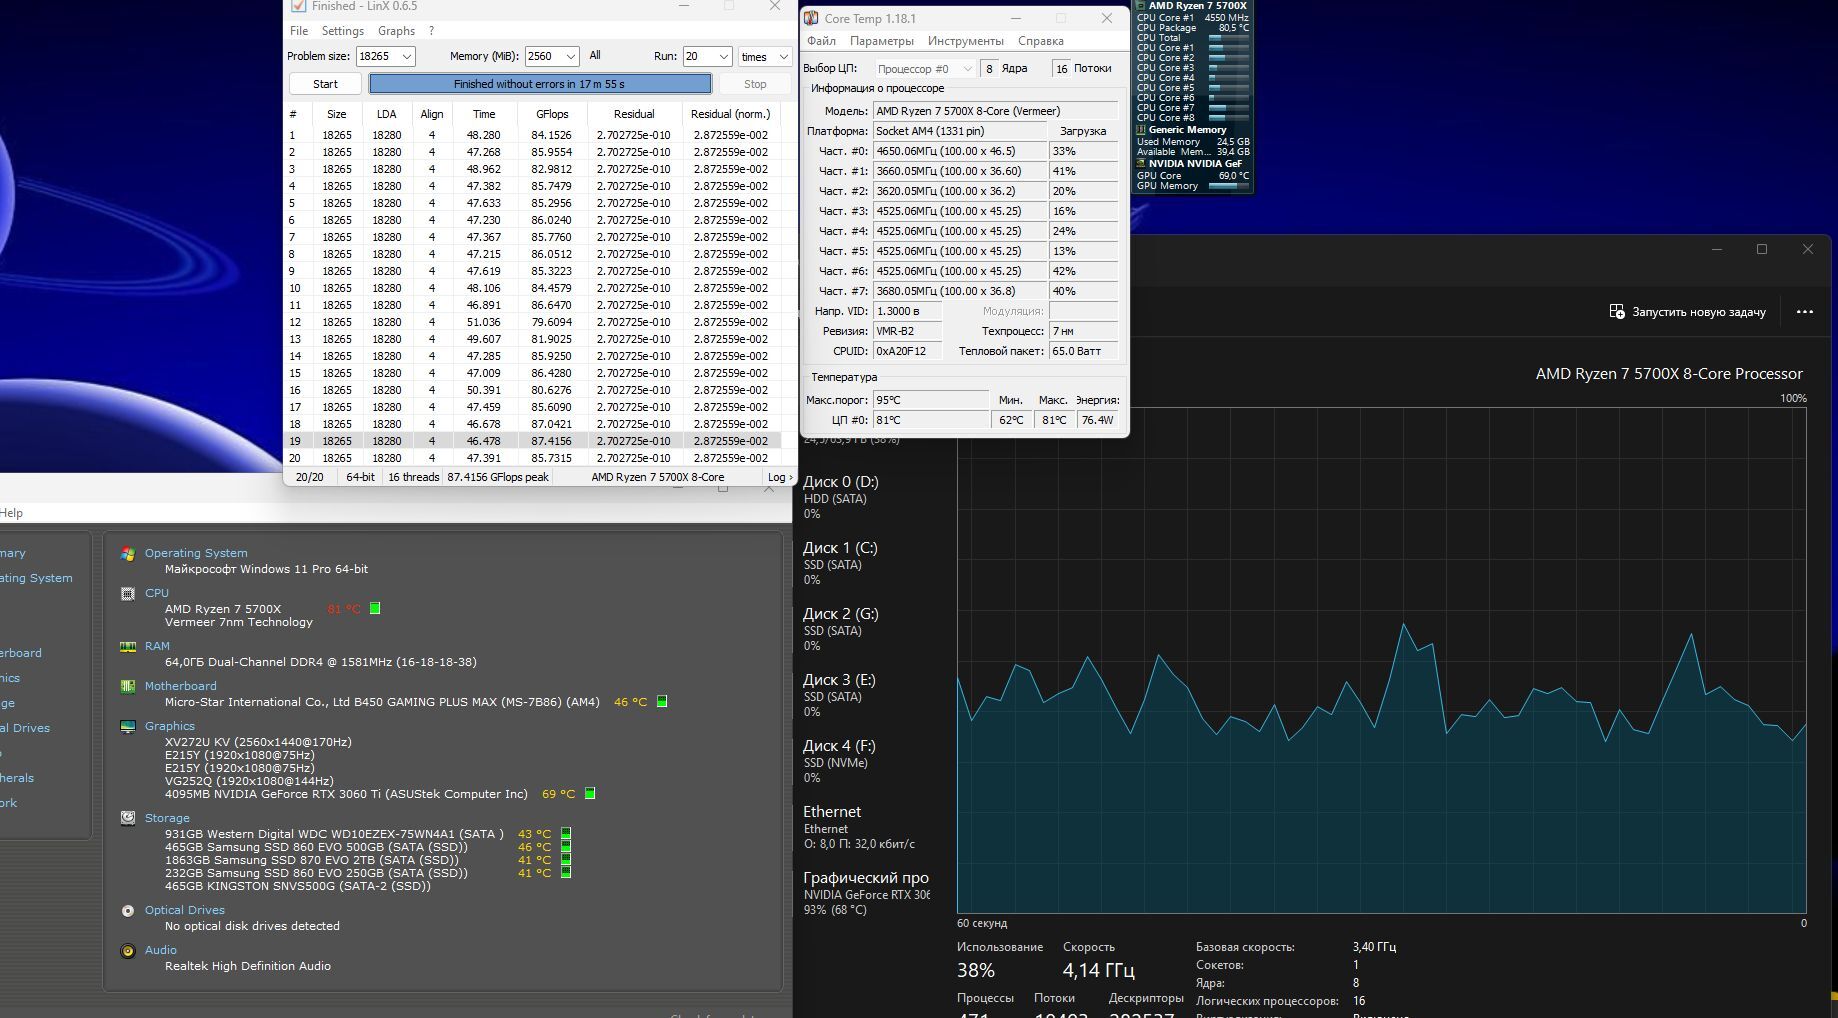
Task: Click the model field AMD Ryzen 7 5700X
Action: [x=995, y=111]
